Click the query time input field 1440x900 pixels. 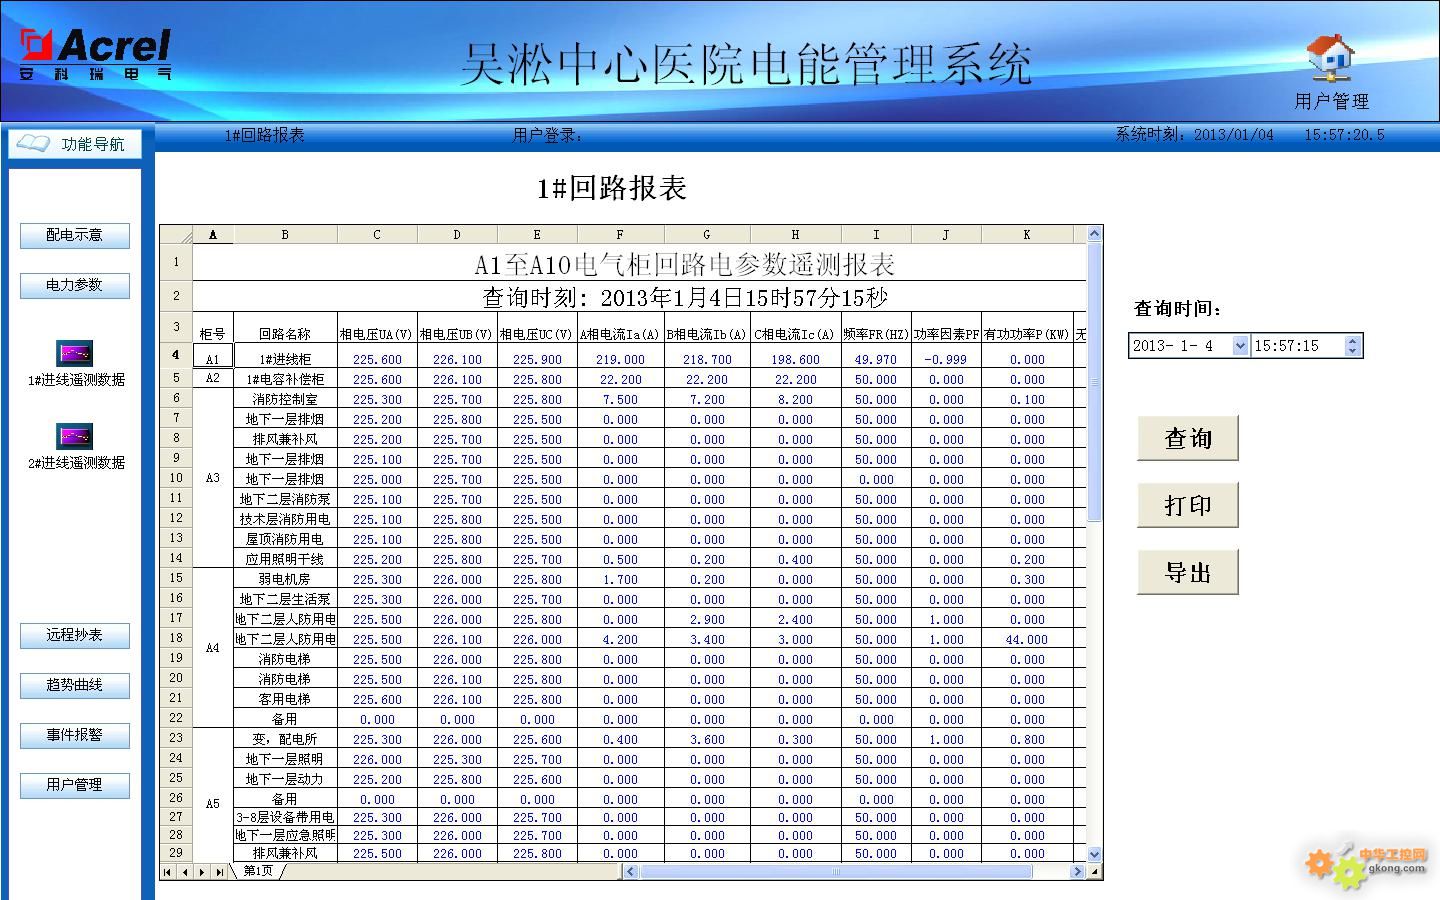tap(1297, 346)
